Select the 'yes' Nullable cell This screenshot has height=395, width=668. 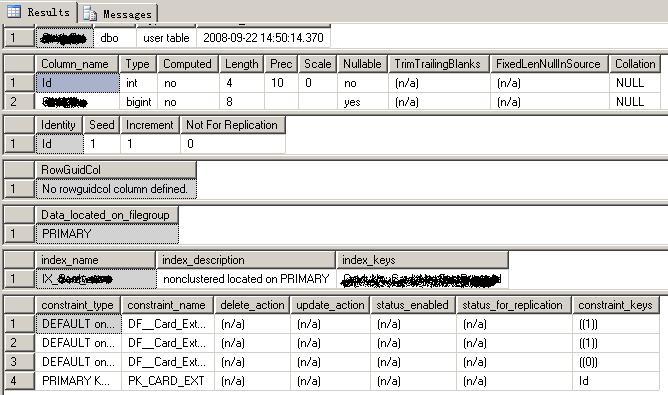(363, 102)
